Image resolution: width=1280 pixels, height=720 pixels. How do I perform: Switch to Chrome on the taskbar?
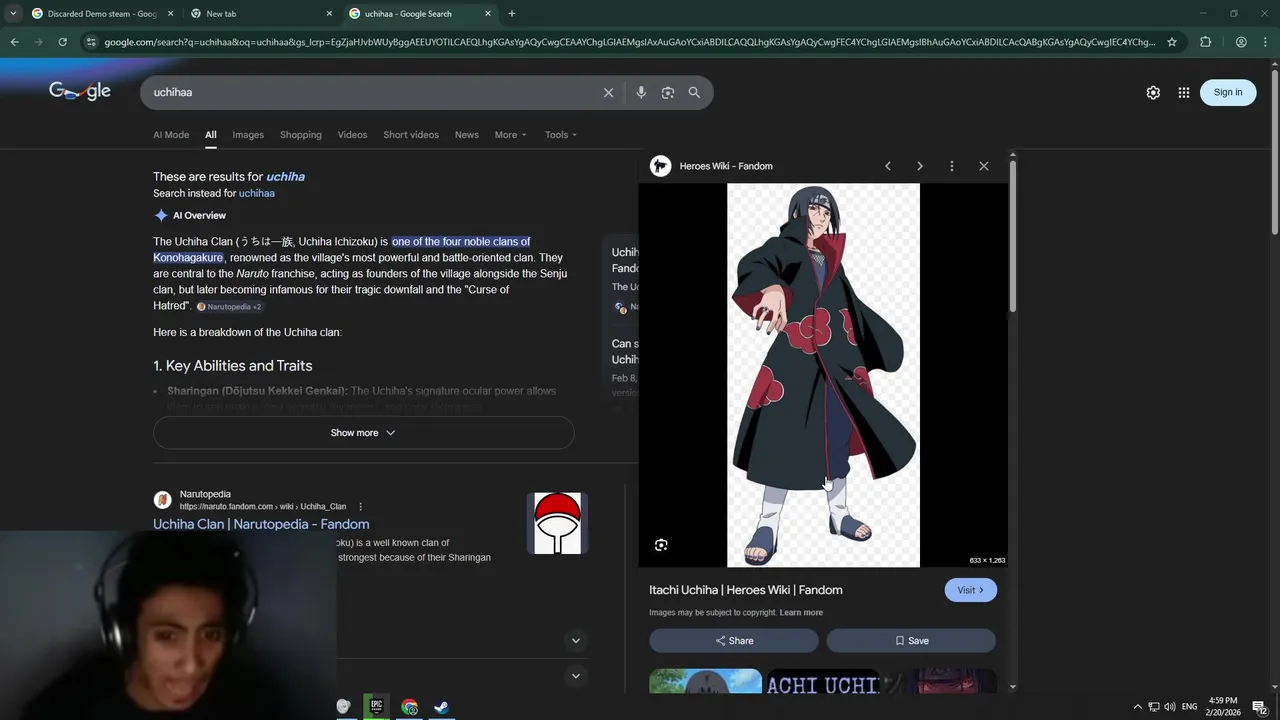[x=409, y=706]
